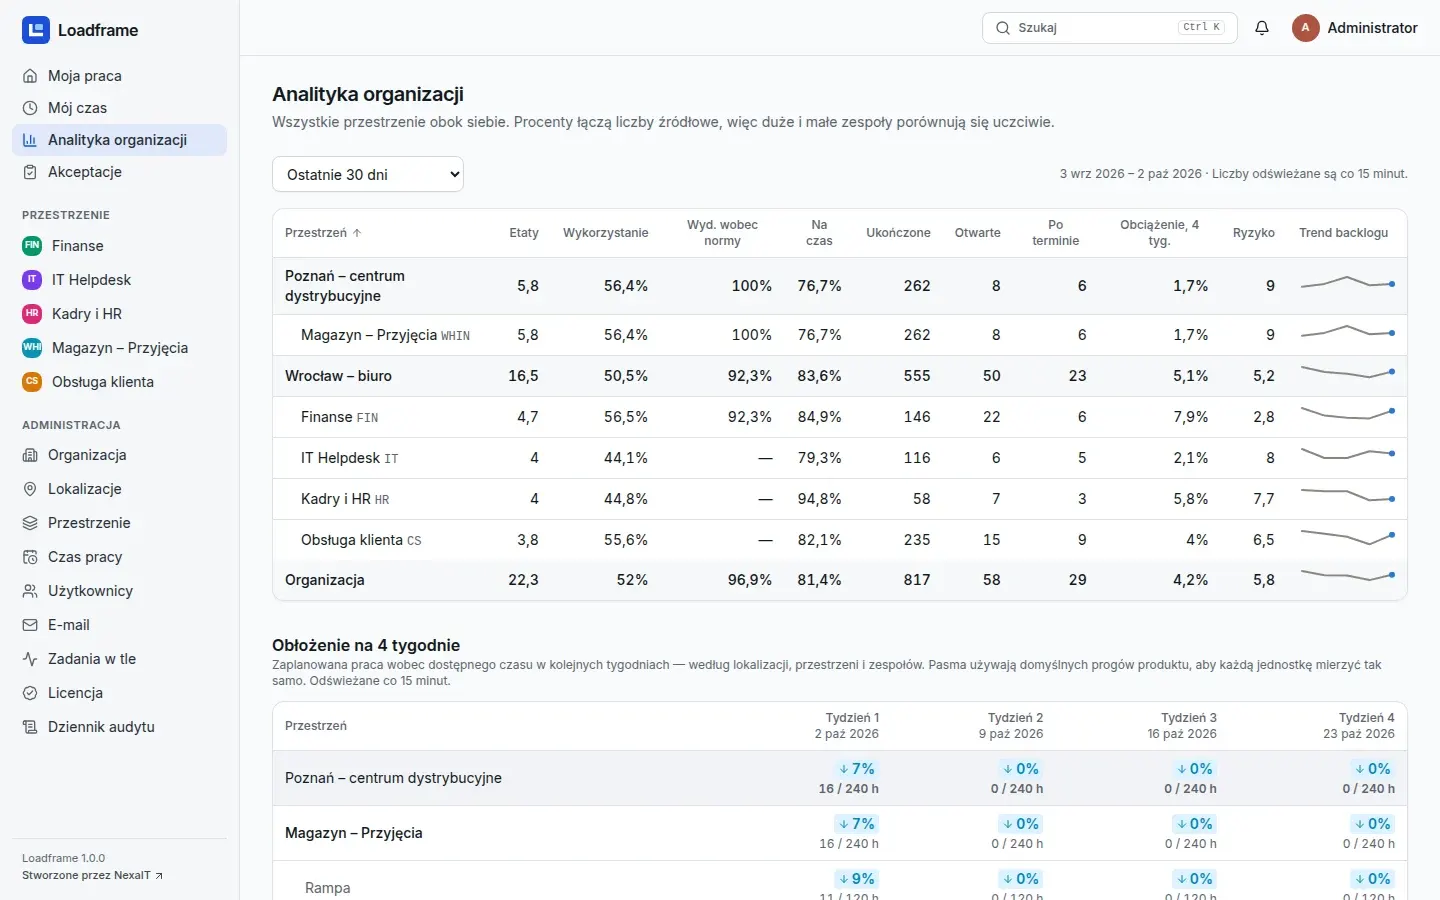Click Tydzień 4 column header
The height and width of the screenshot is (900, 1440).
[x=1359, y=726]
